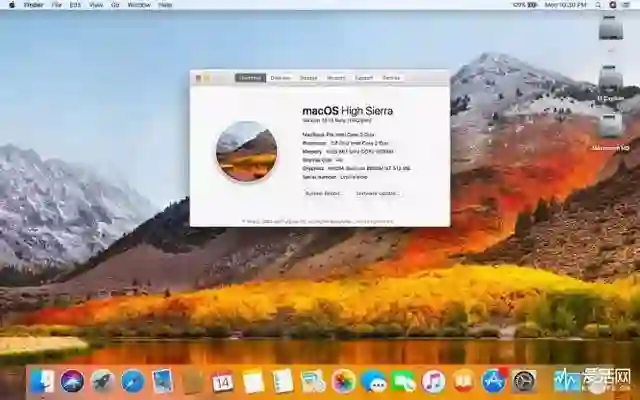Open the Edit menu
640x400 pixels.
point(75,5)
